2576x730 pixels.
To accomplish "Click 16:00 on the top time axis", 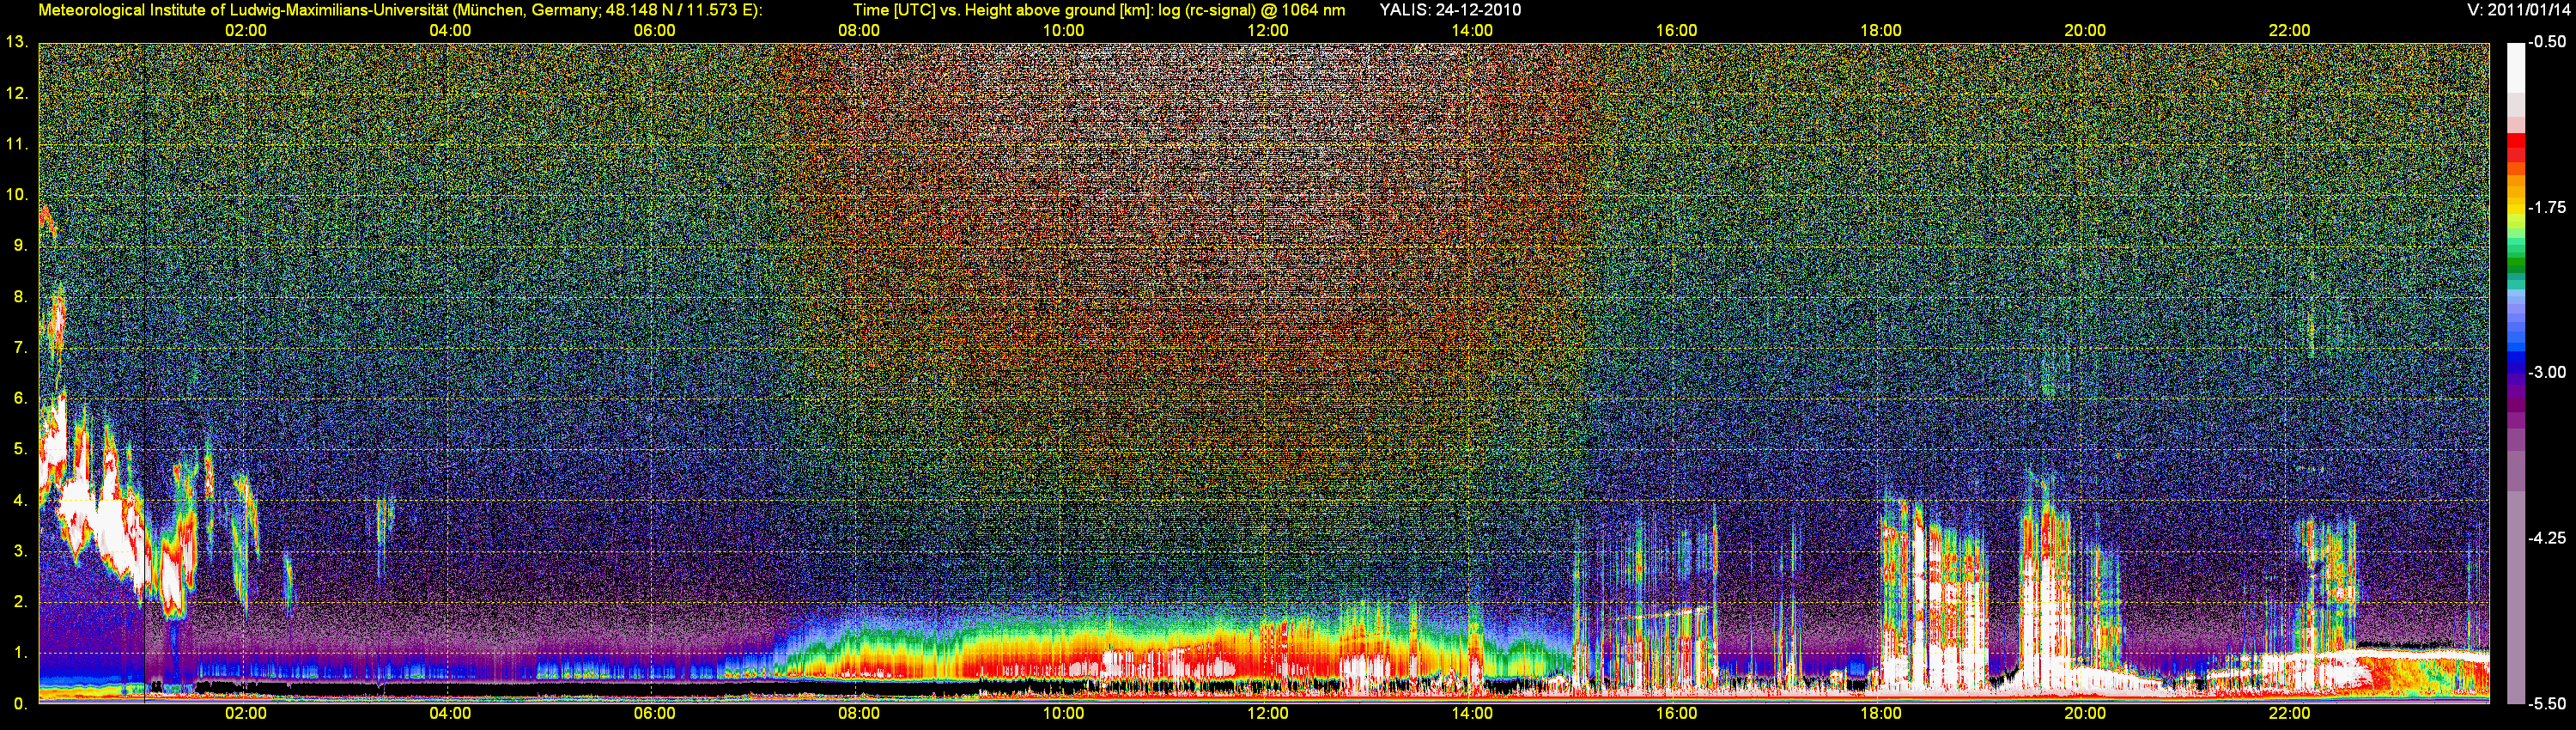I will (x=1676, y=31).
